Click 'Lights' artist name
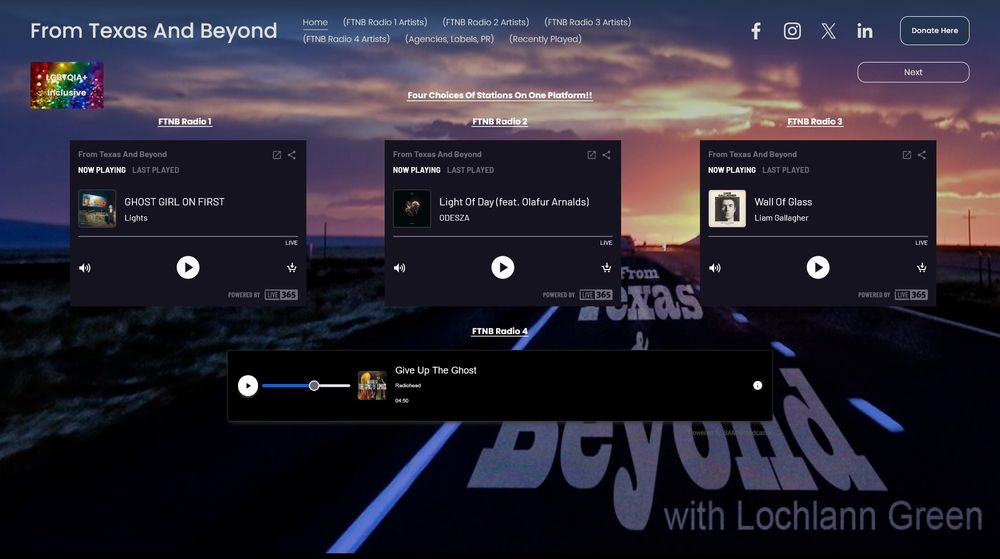The height and width of the screenshot is (559, 1000). (136, 218)
